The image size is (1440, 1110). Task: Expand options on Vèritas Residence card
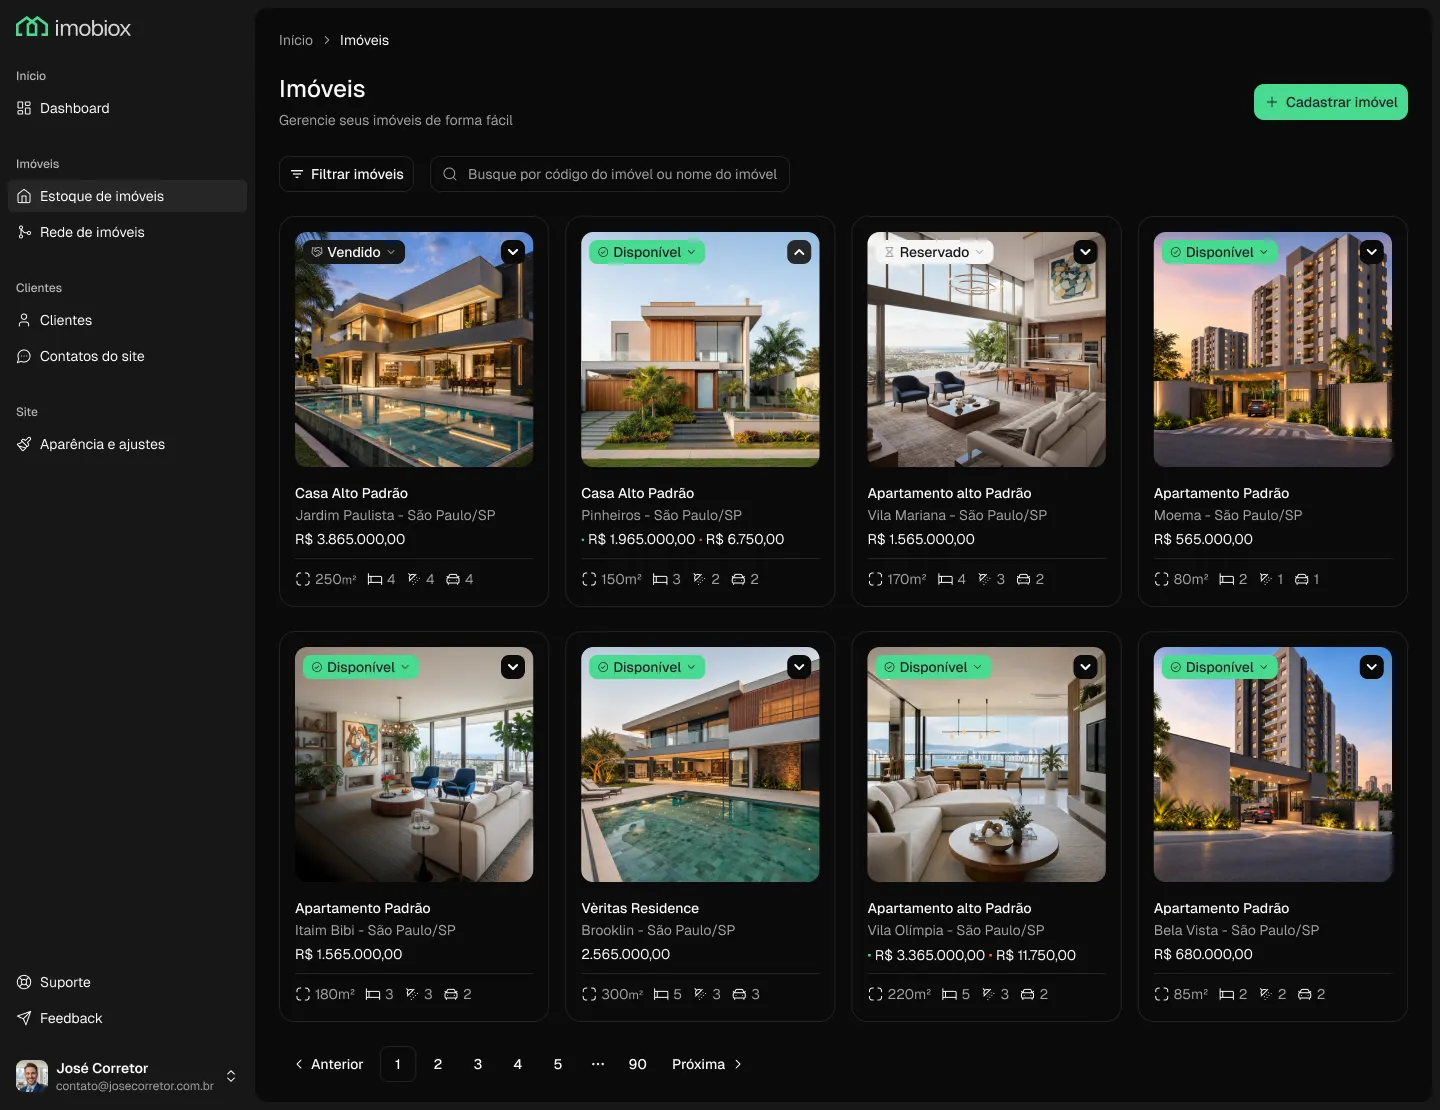(x=799, y=667)
